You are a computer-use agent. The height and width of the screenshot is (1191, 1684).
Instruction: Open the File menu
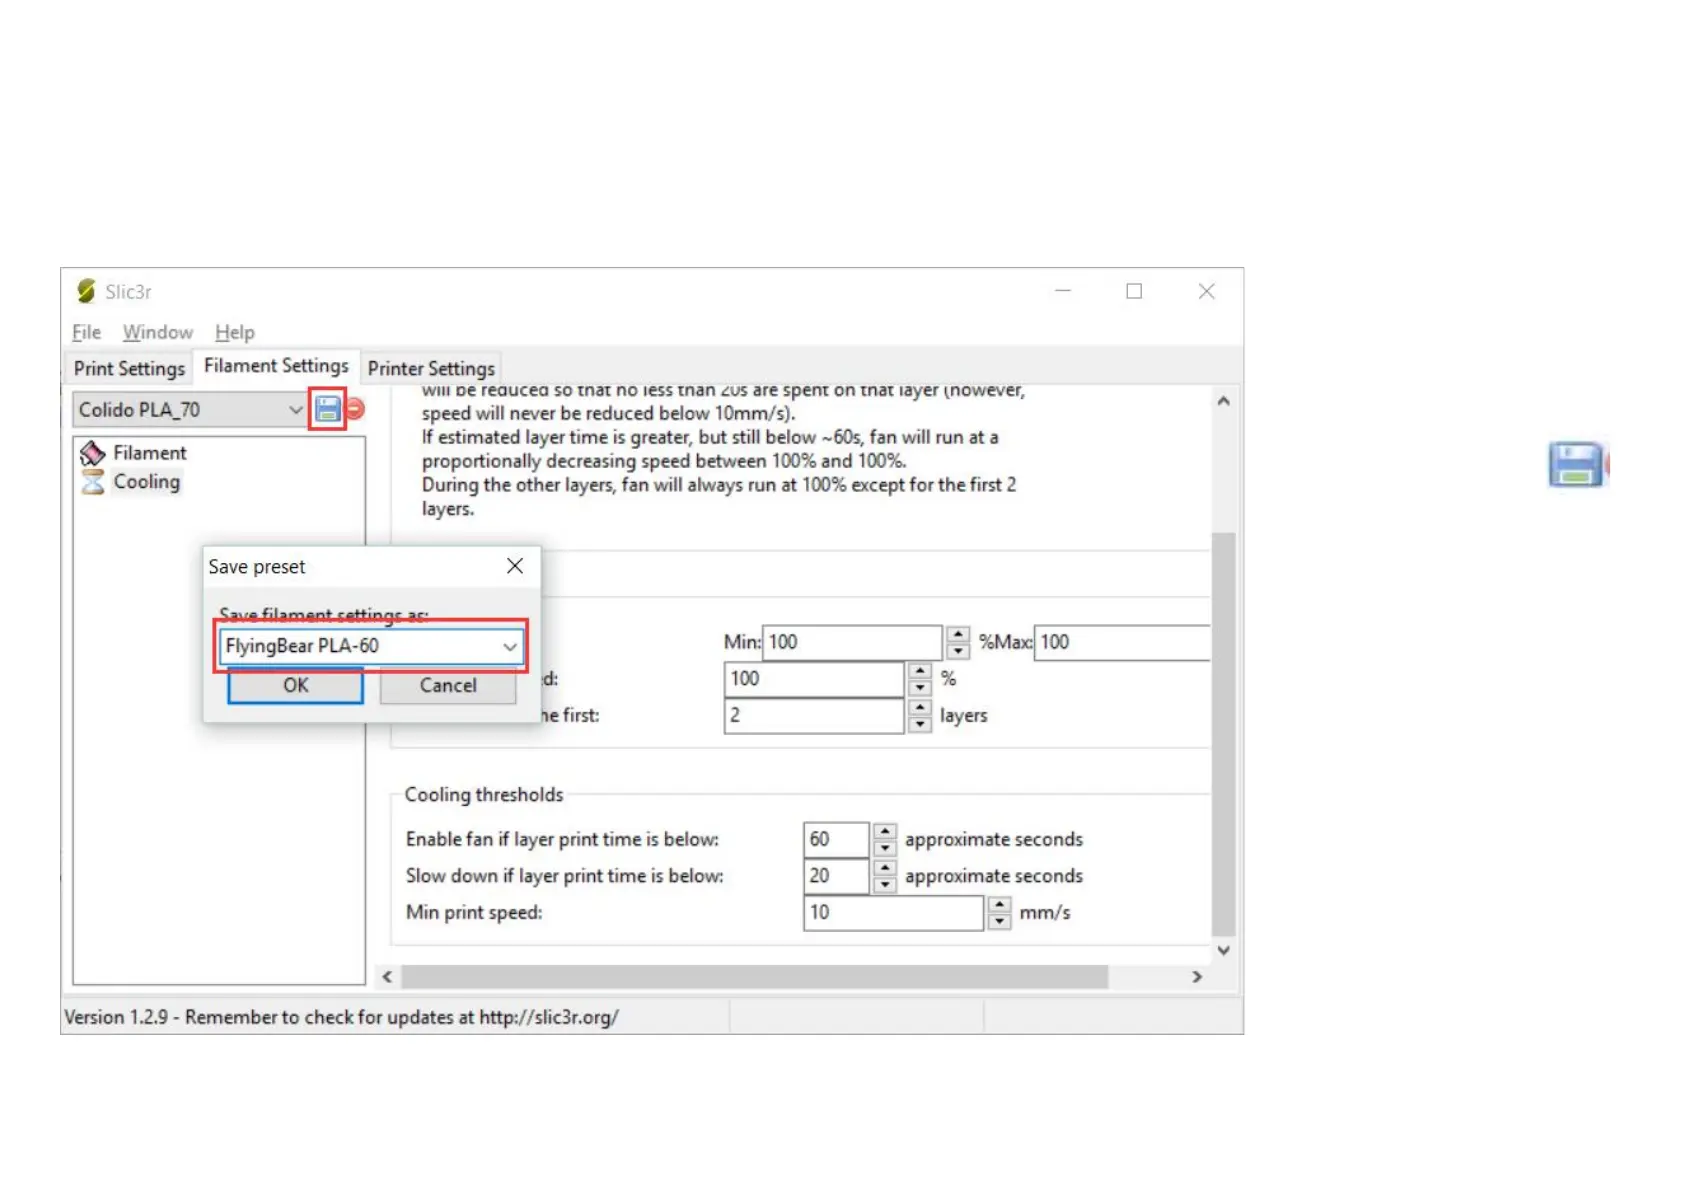(86, 332)
